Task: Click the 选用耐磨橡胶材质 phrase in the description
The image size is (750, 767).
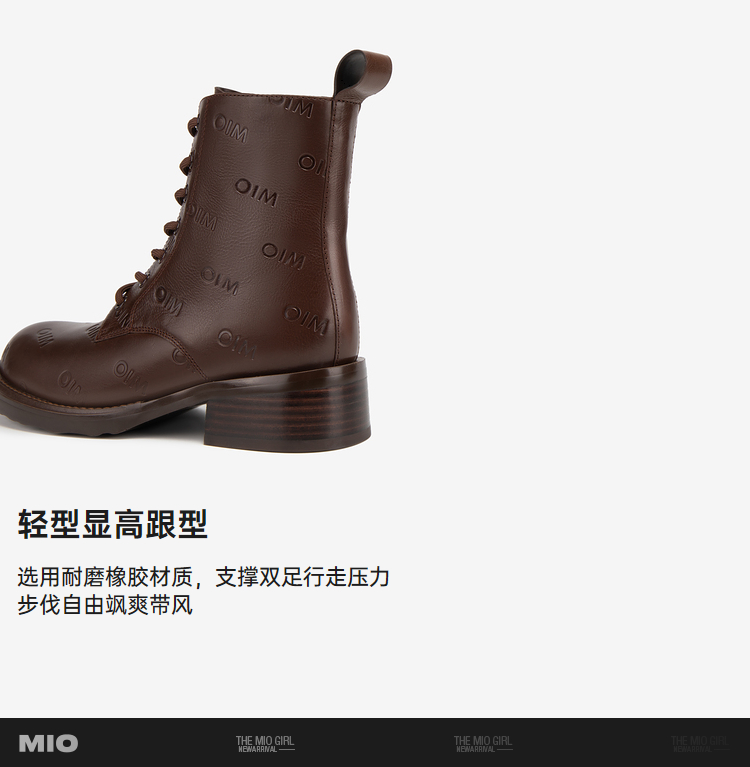Action: 105,577
